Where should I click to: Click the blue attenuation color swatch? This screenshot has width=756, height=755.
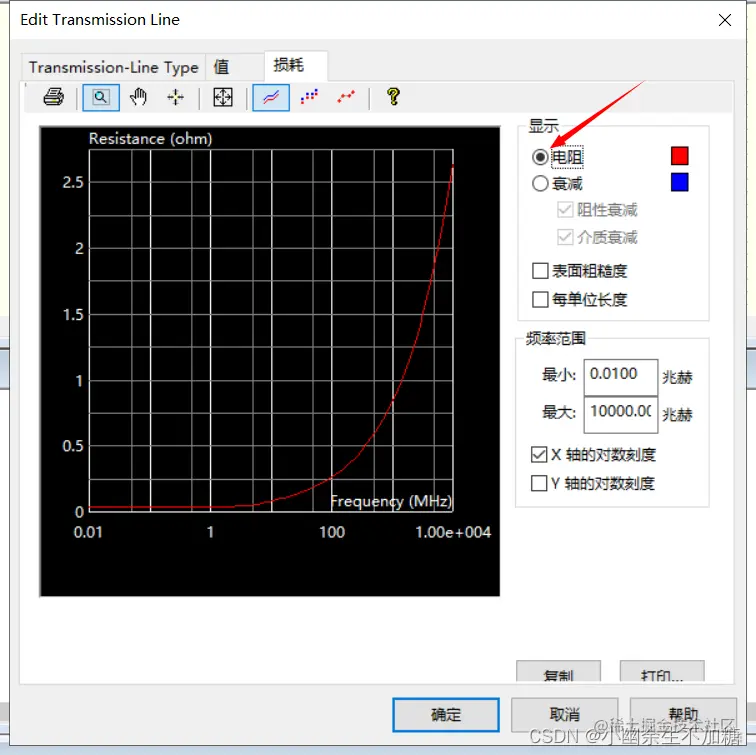679,182
